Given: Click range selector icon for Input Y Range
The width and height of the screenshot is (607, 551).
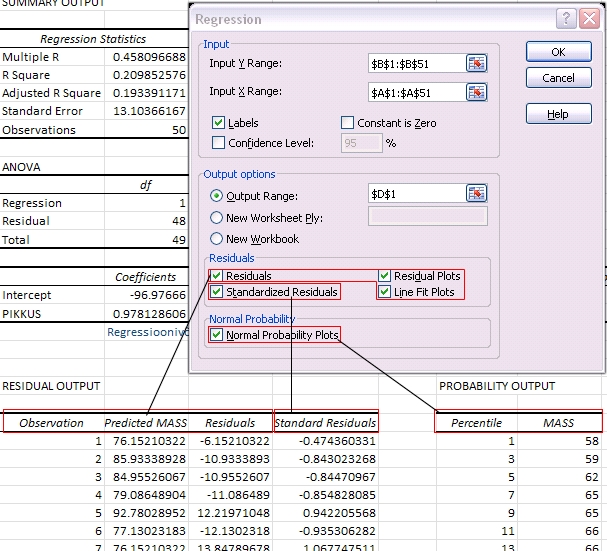Looking at the screenshot, I should [477, 63].
